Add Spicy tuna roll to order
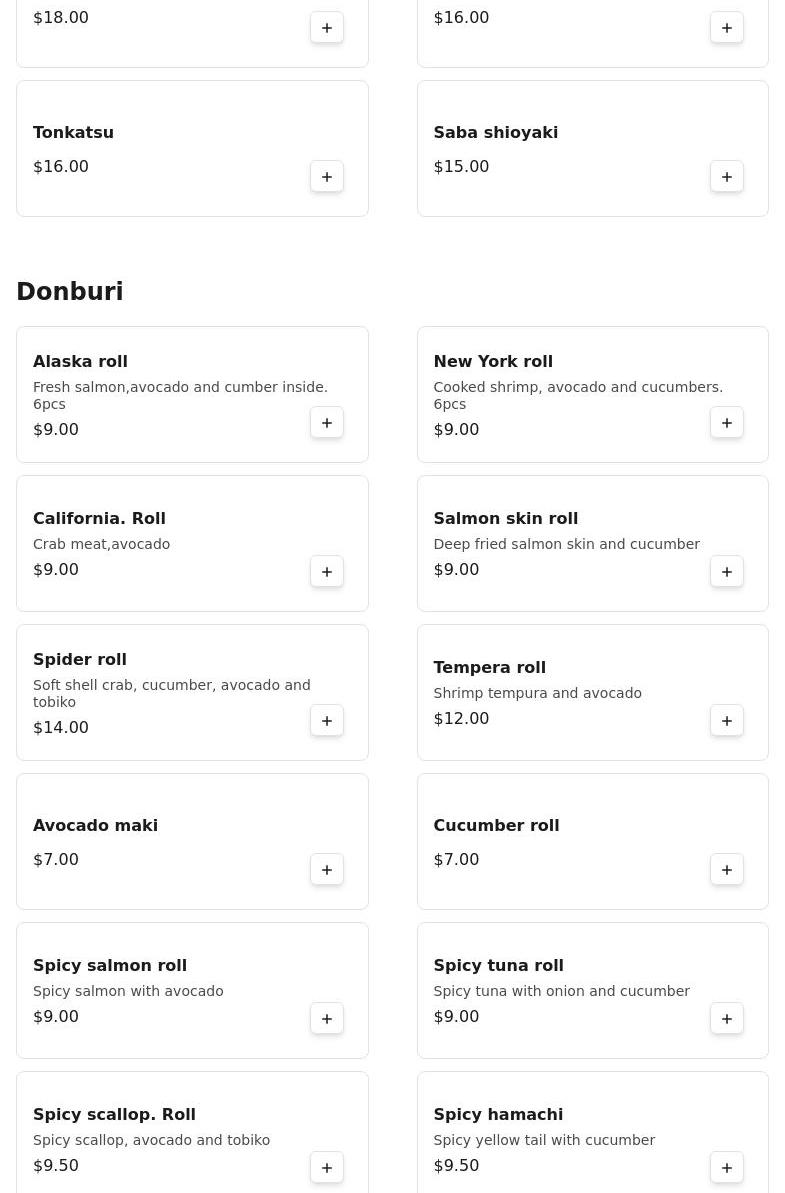The width and height of the screenshot is (785, 1193). tap(727, 1019)
